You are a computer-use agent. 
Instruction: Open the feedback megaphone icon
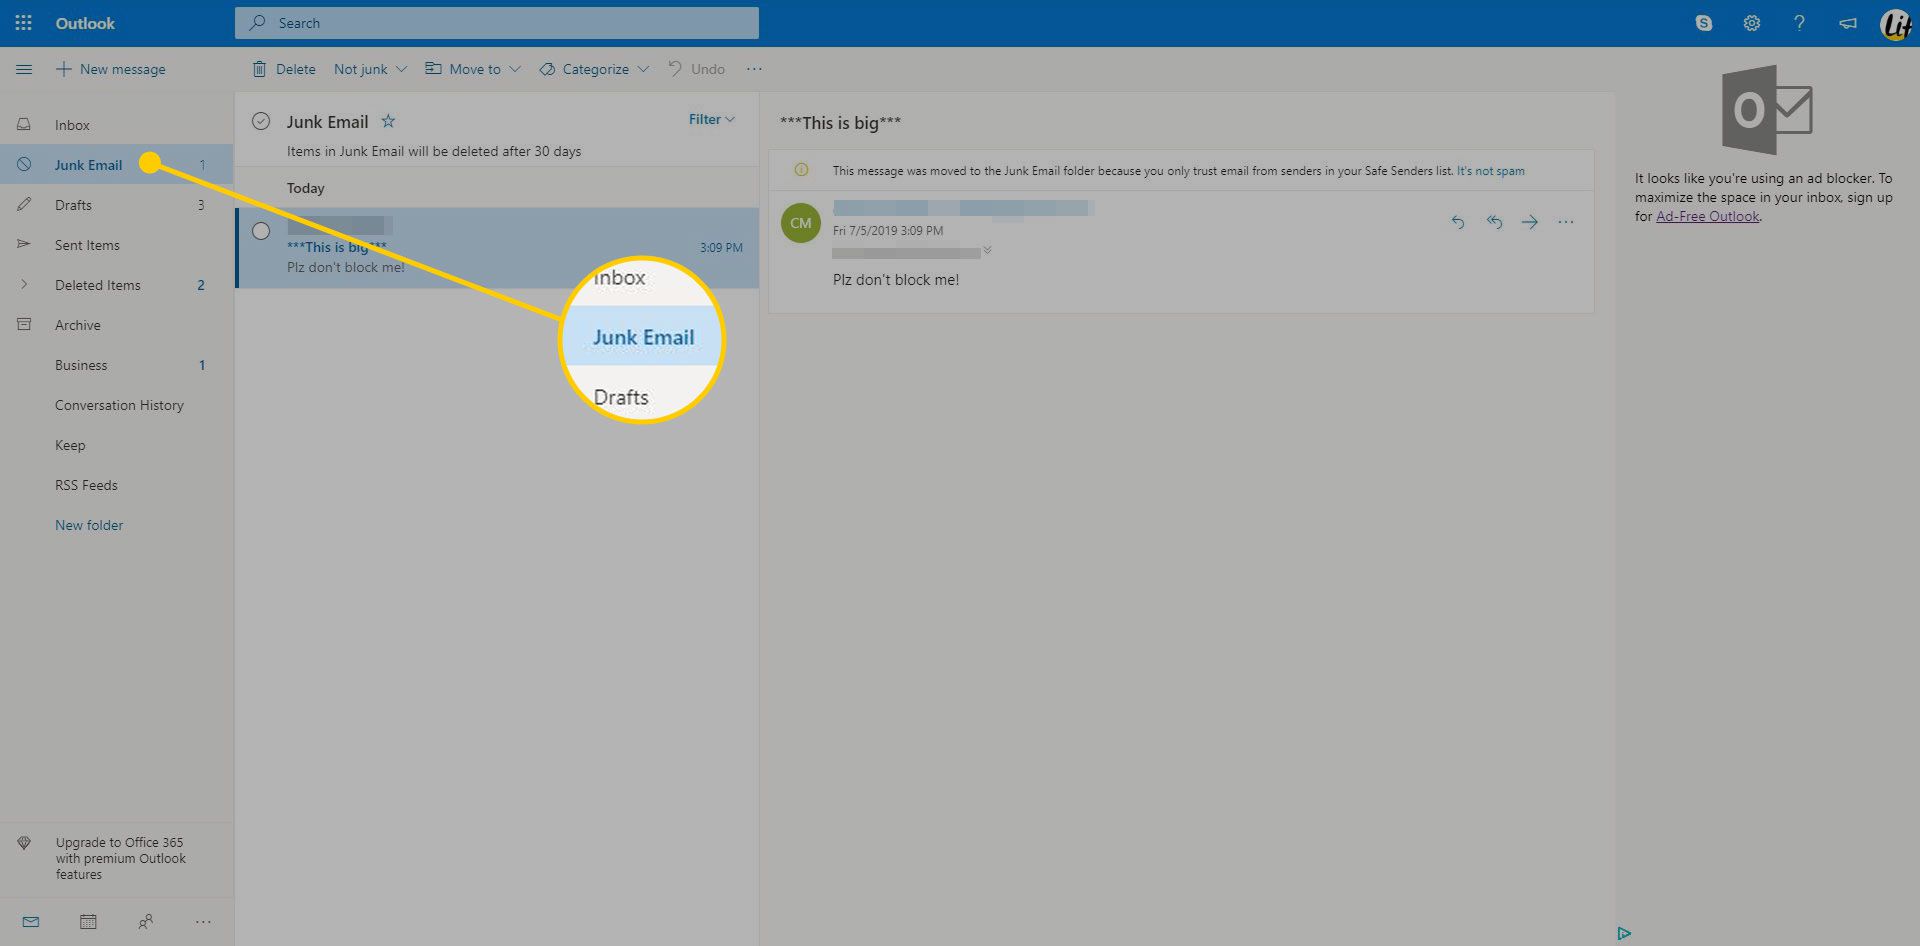point(1847,23)
